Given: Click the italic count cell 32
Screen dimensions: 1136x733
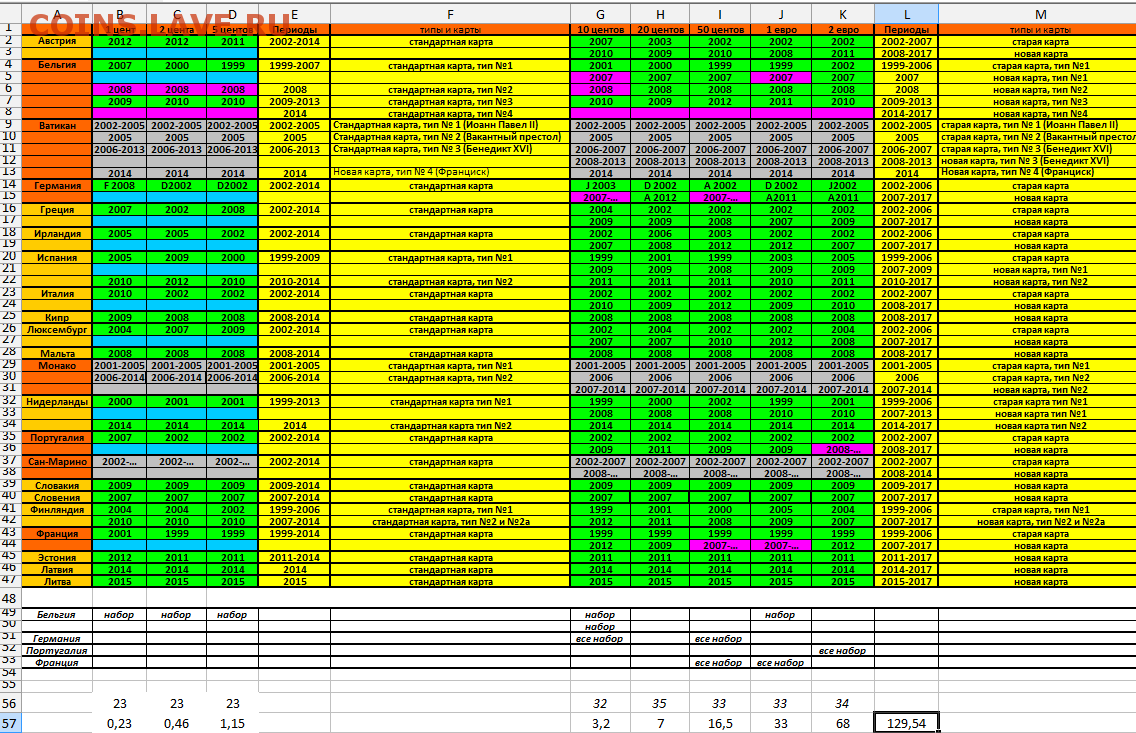Looking at the screenshot, I should [601, 703].
